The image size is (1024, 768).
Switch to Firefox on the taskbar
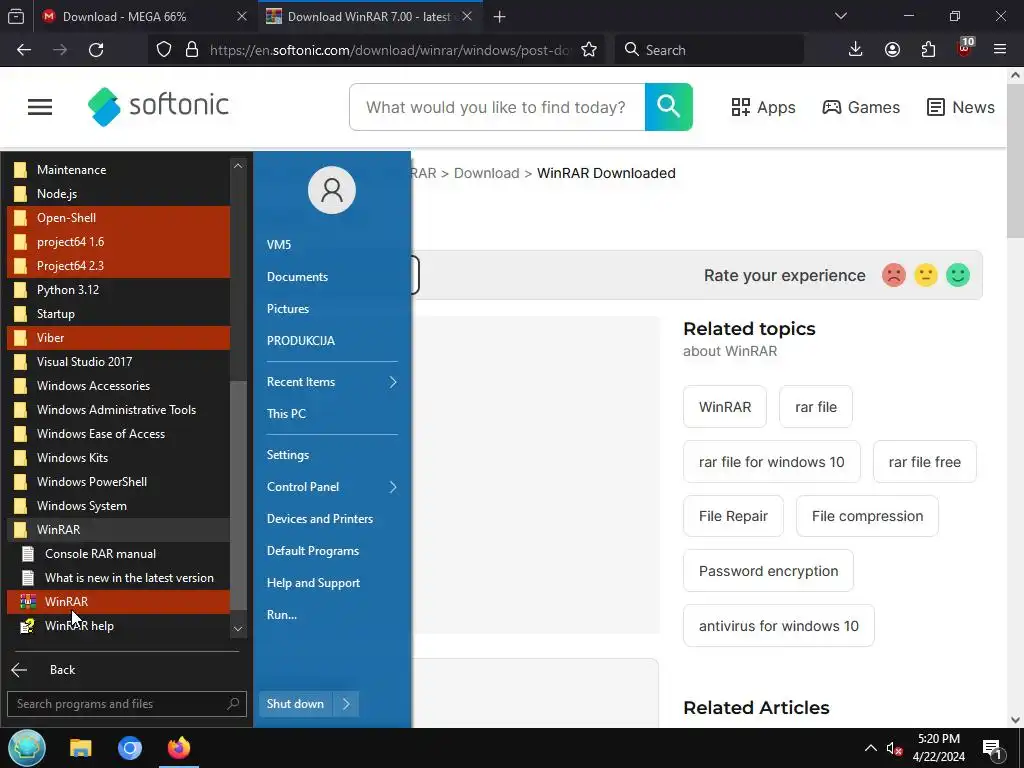coord(178,748)
